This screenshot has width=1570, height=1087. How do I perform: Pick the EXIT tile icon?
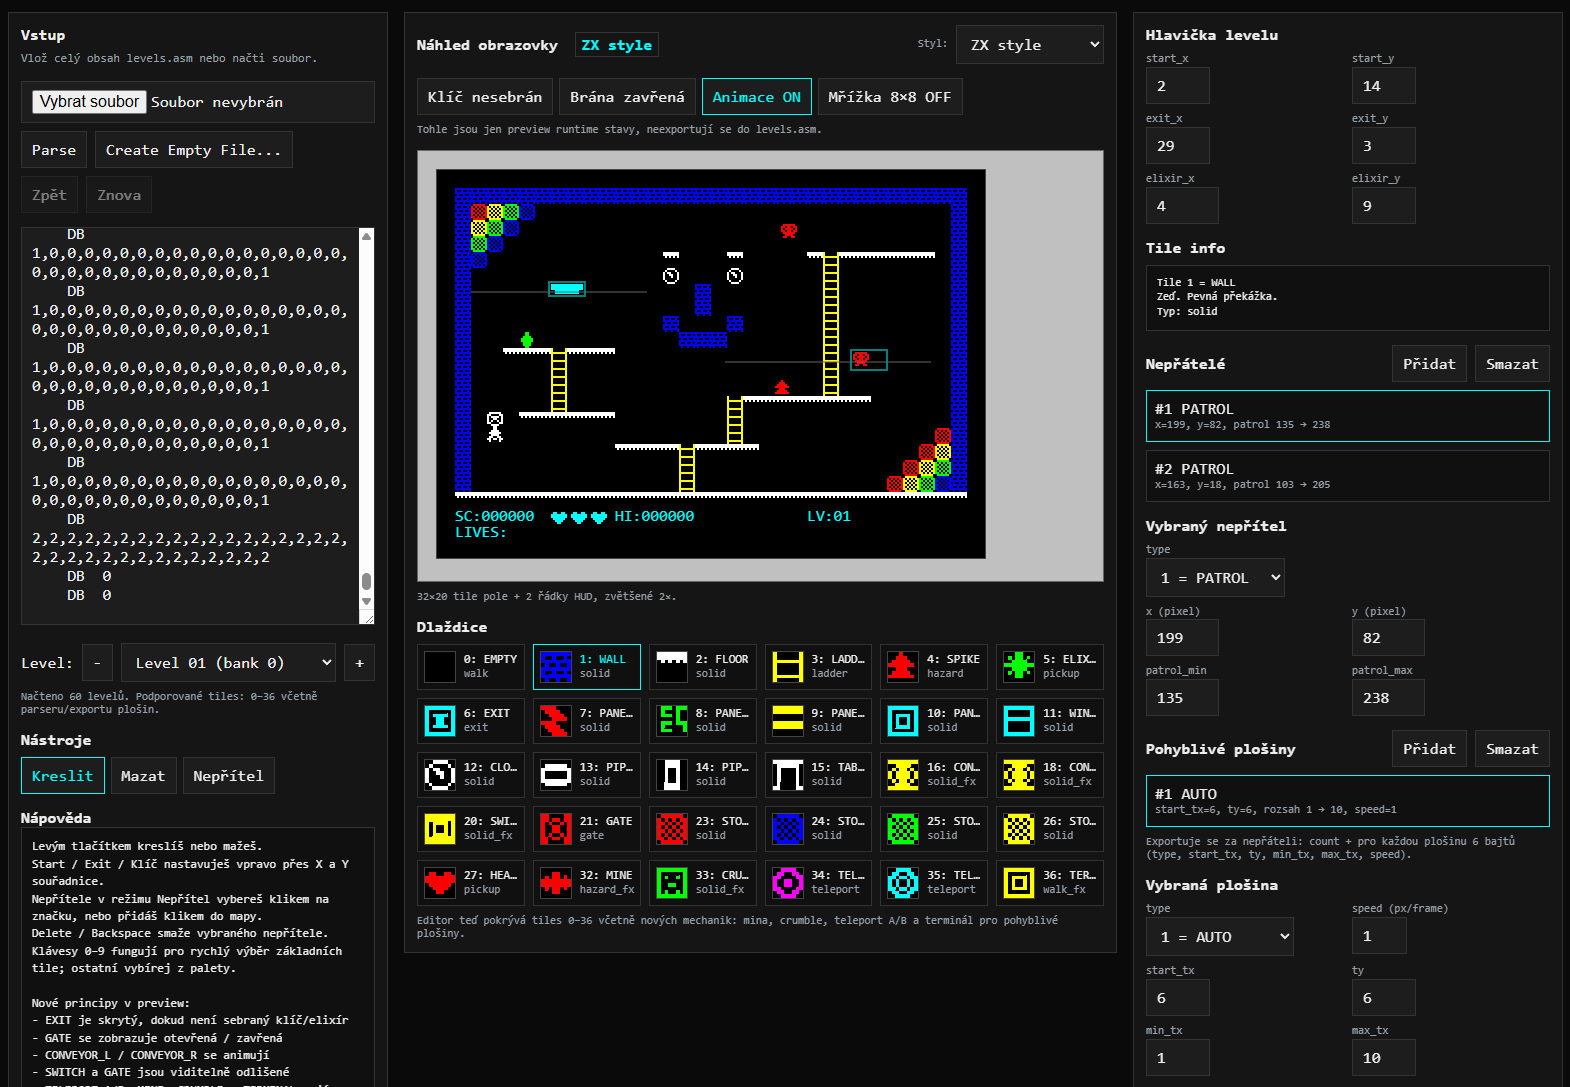pyautogui.click(x=440, y=721)
